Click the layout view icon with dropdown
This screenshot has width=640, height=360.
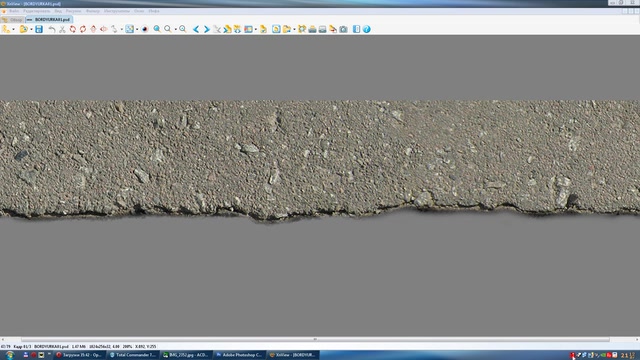[248, 29]
